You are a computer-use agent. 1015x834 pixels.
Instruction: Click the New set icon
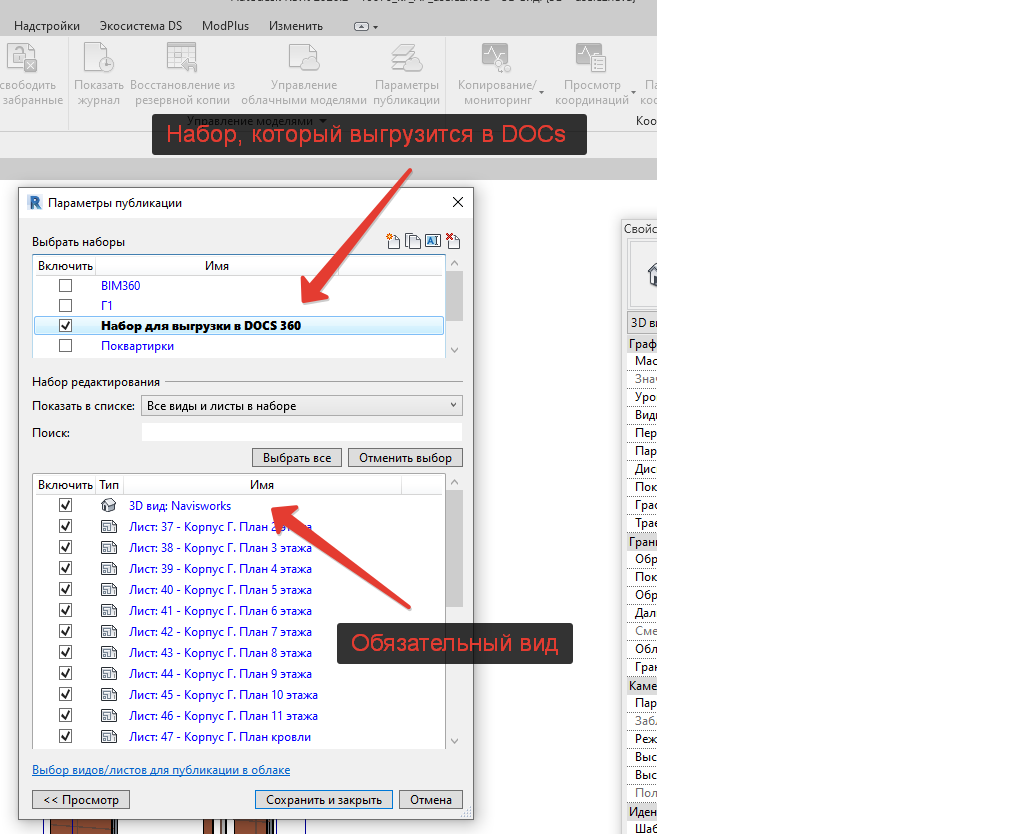click(392, 241)
